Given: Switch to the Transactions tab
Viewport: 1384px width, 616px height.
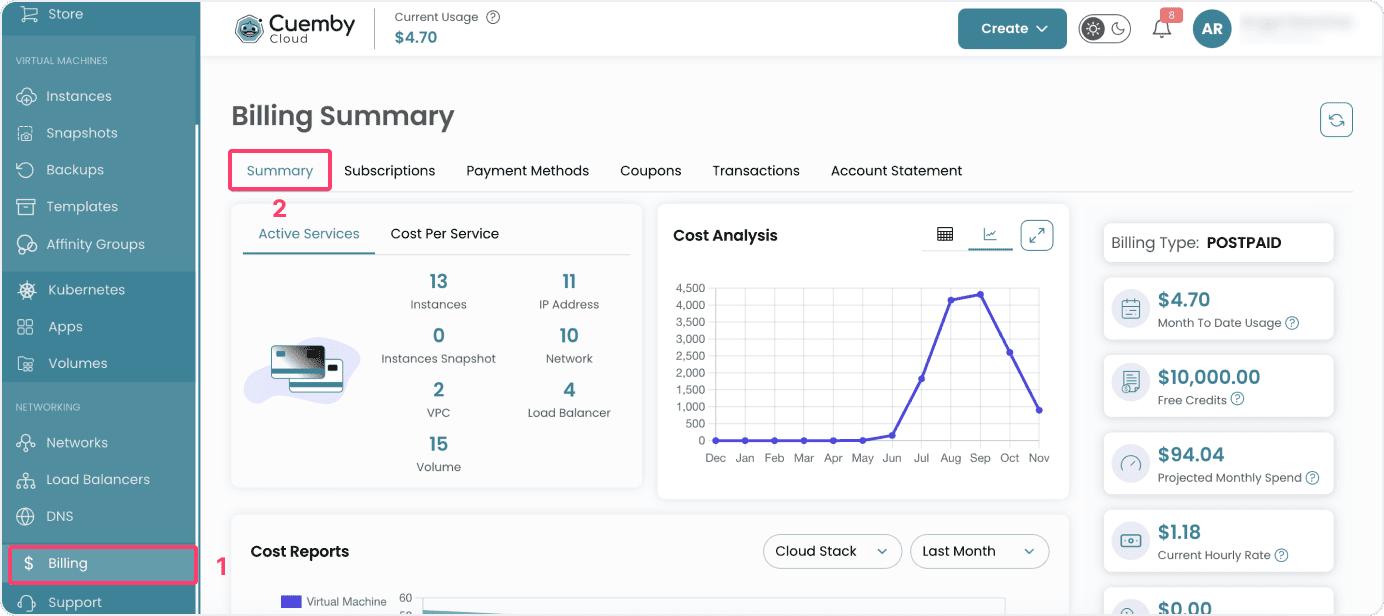Looking at the screenshot, I should [x=756, y=170].
